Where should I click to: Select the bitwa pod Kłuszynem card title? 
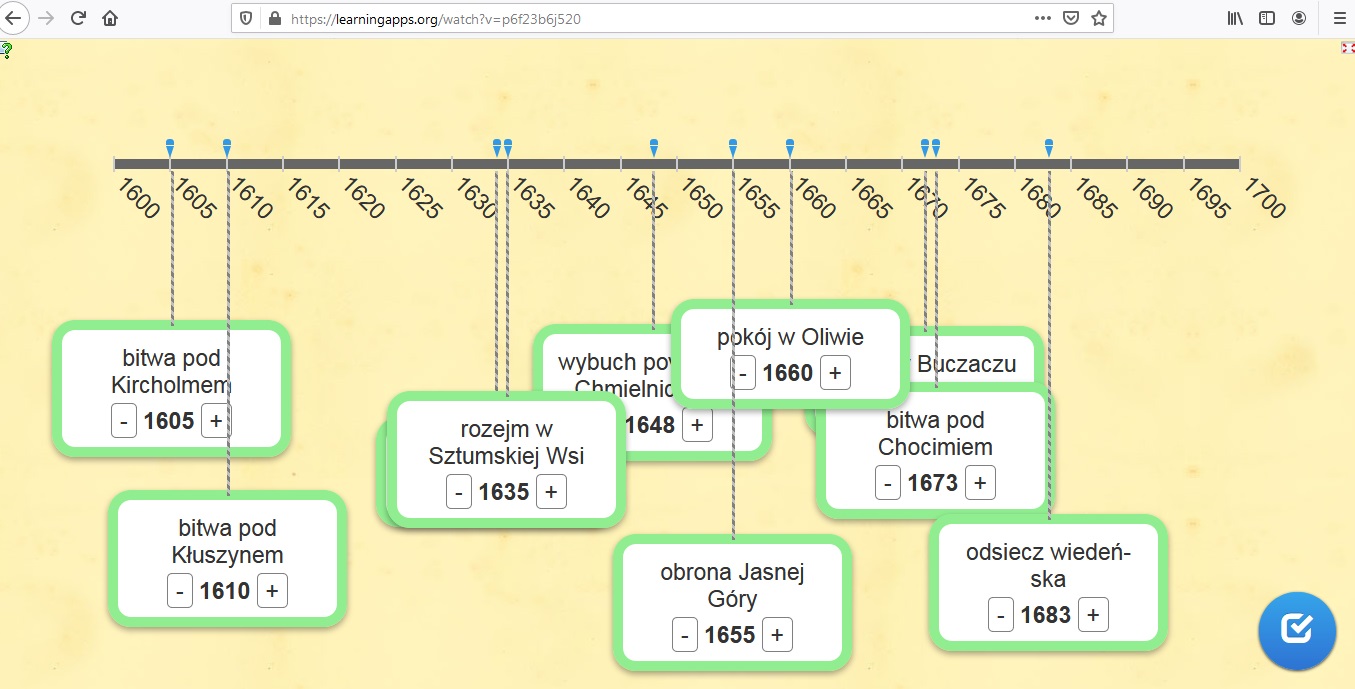tap(227, 541)
